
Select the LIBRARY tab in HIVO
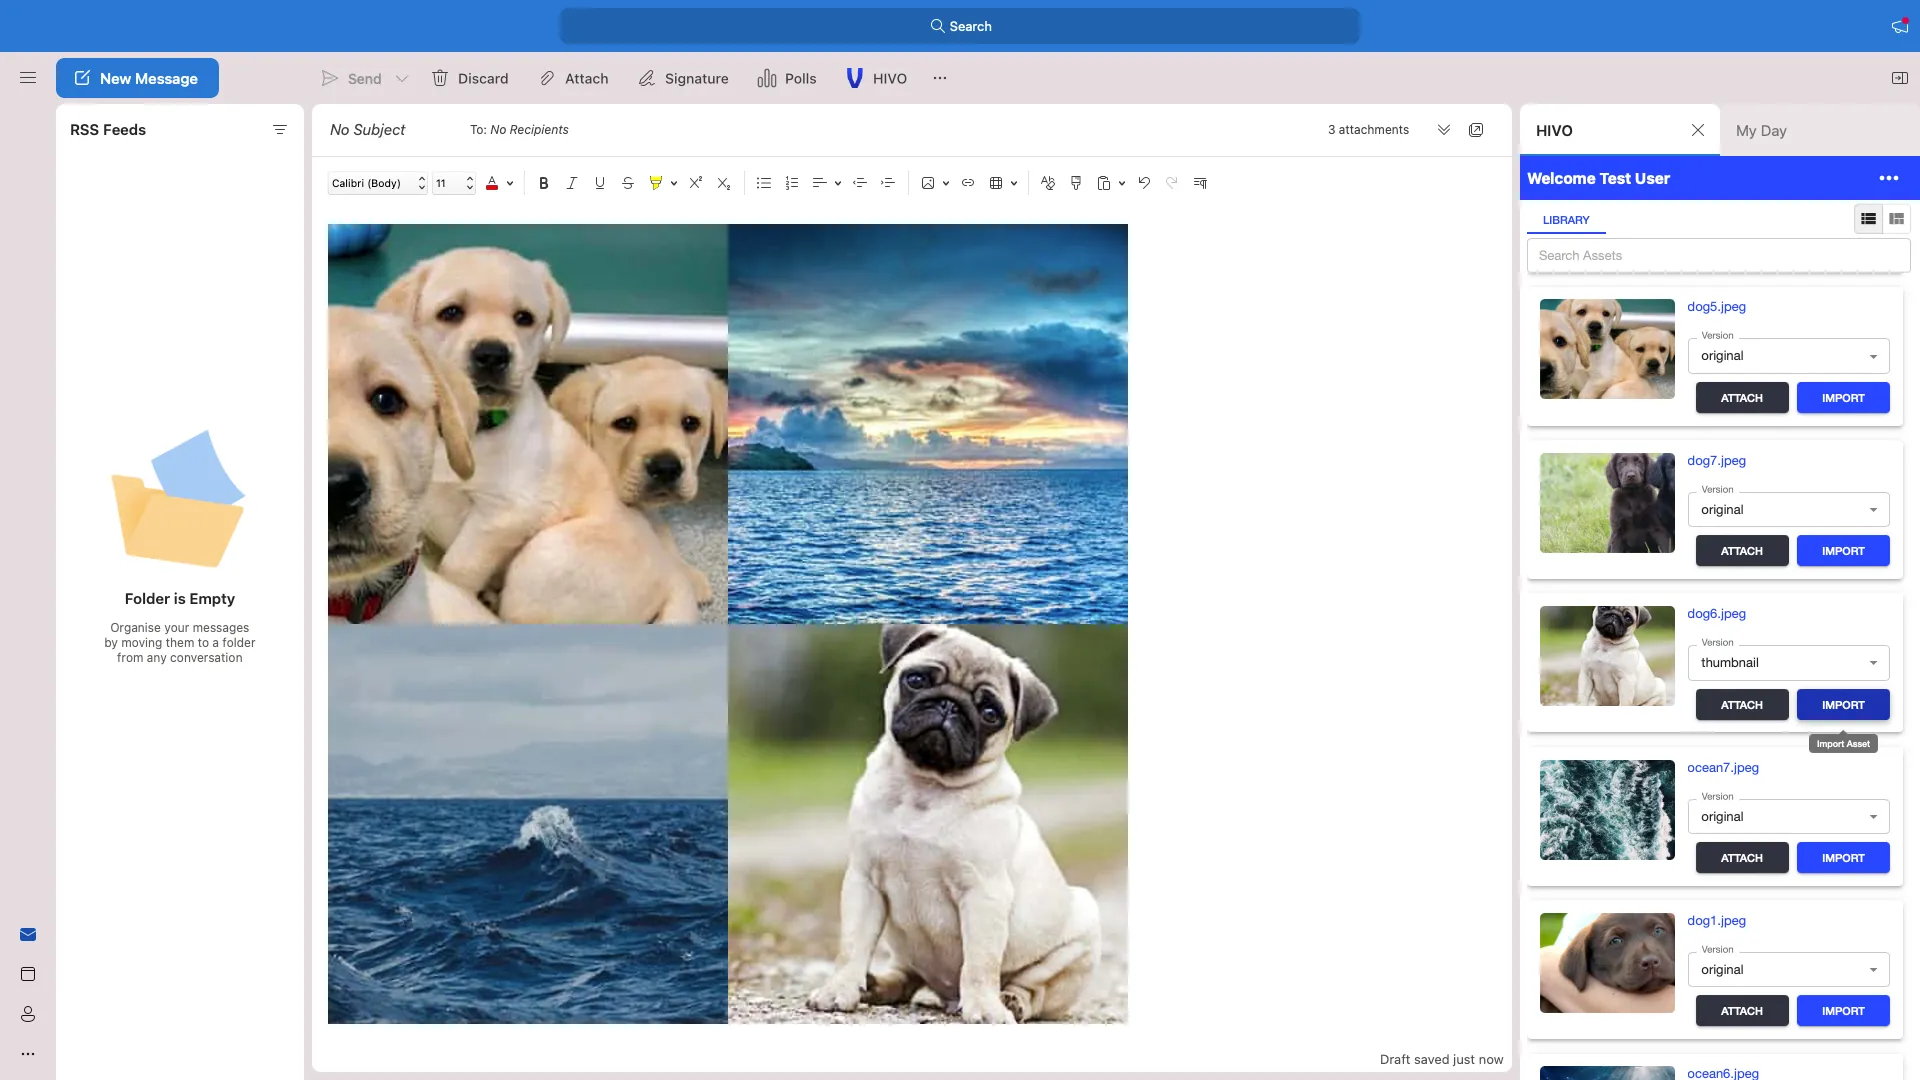(1566, 220)
